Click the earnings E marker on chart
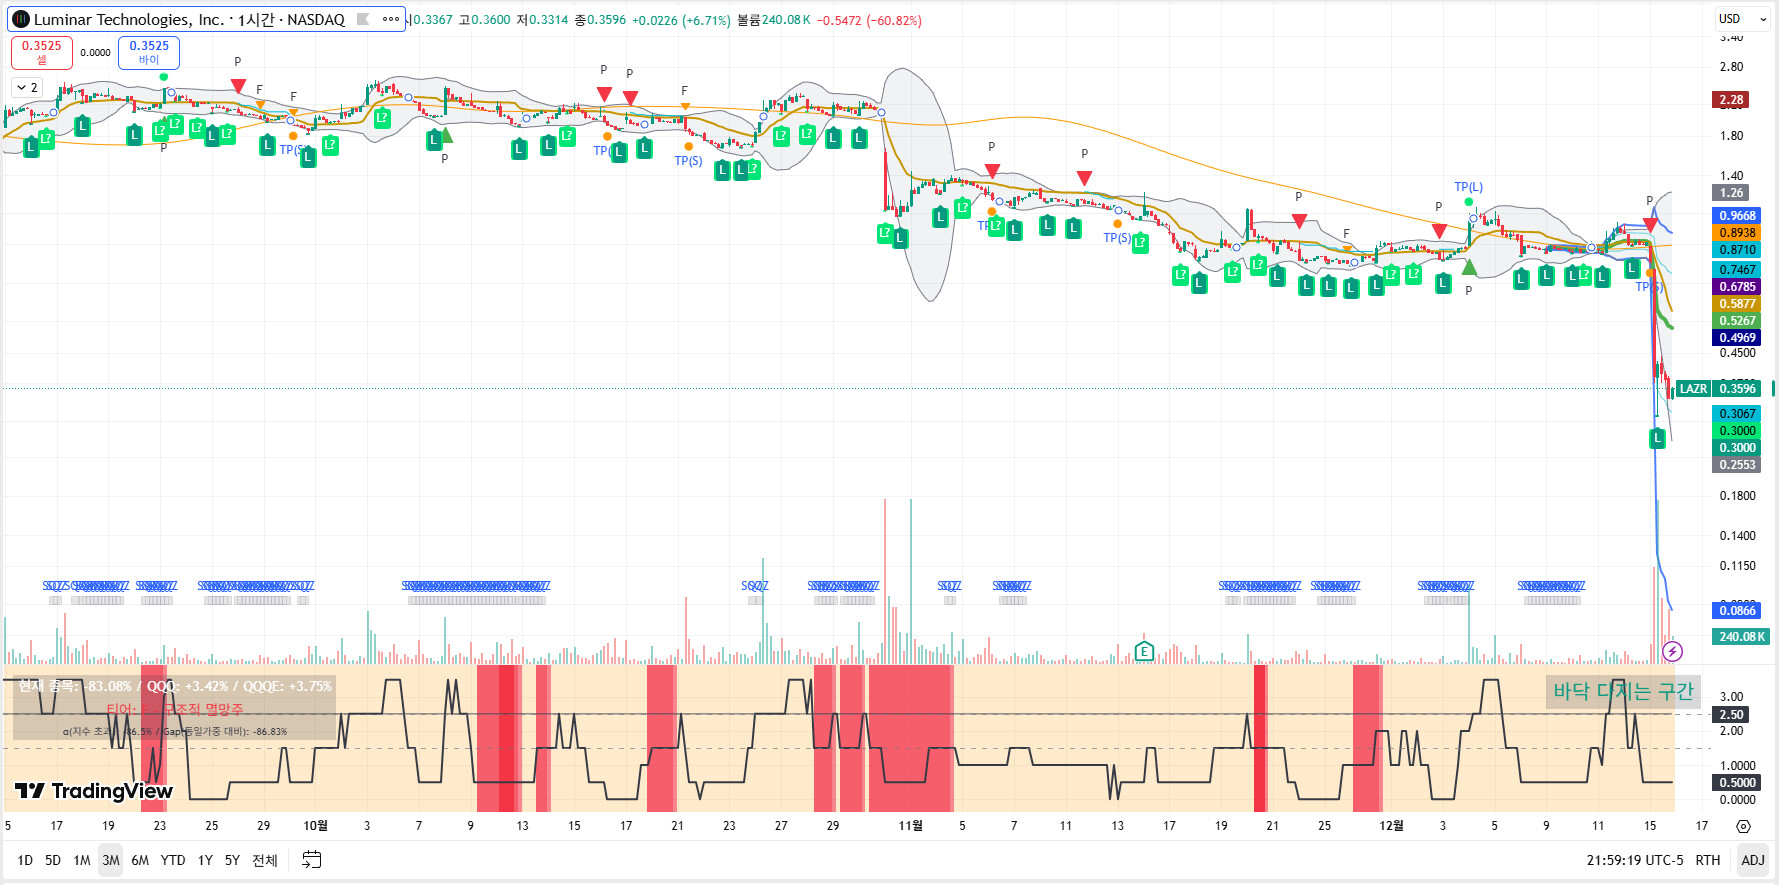 tap(1145, 652)
